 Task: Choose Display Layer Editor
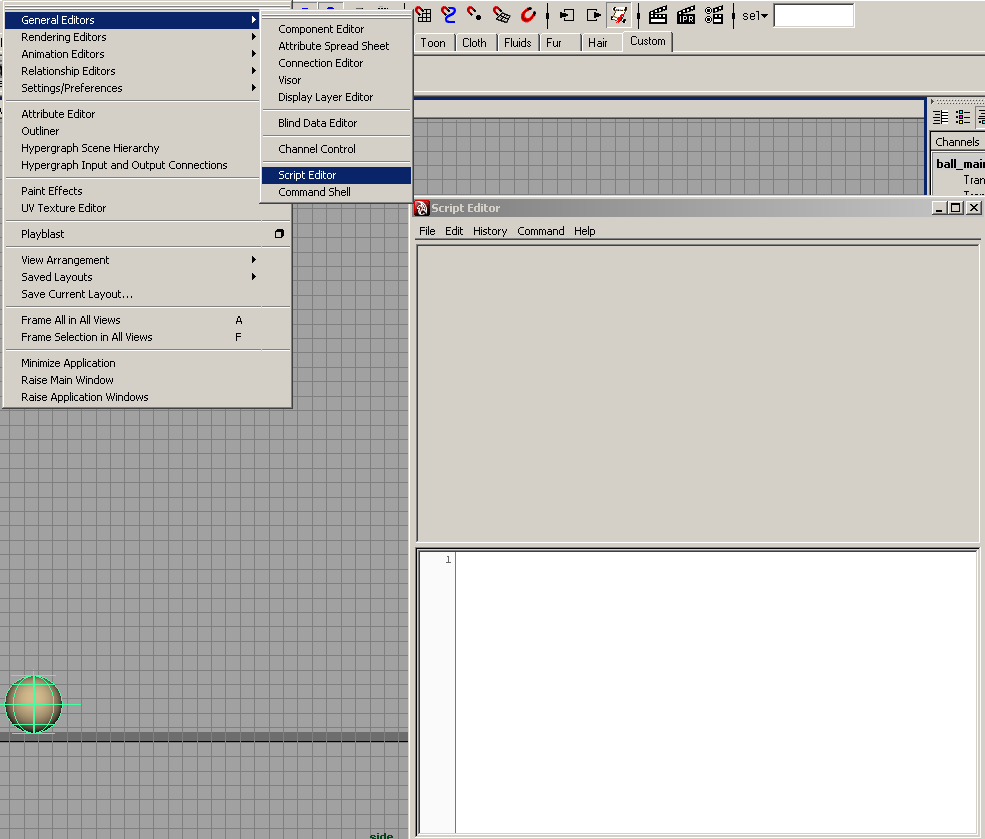[336, 97]
